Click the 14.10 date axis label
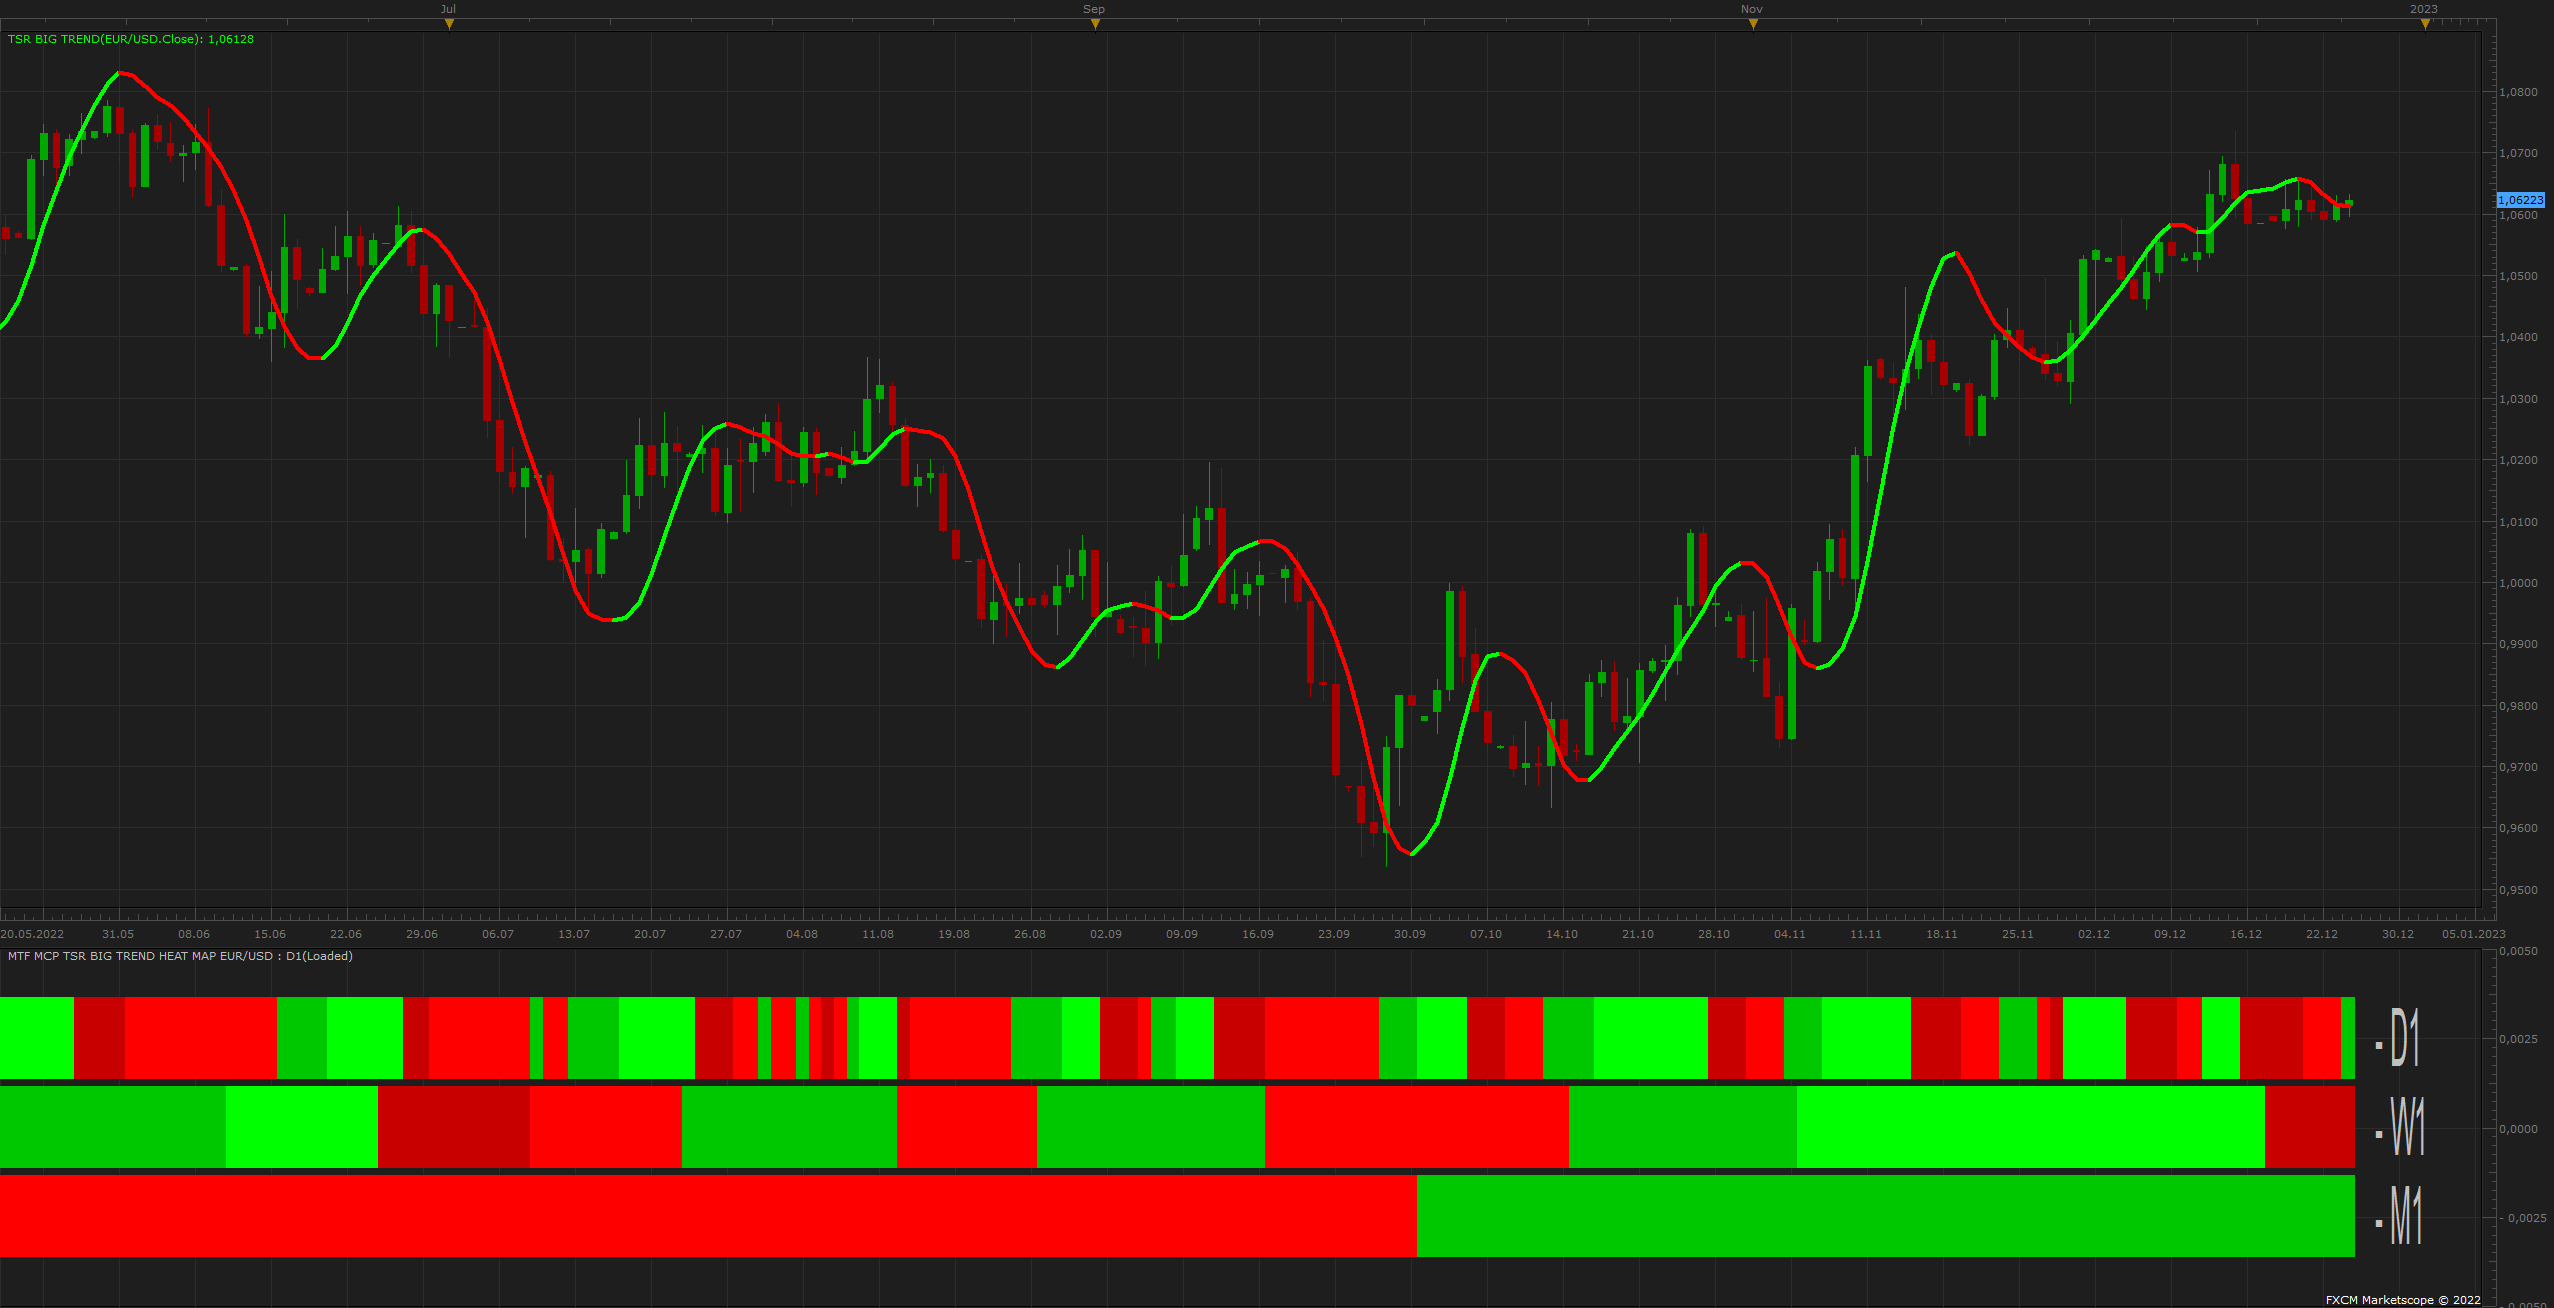The height and width of the screenshot is (1308, 2554). coord(1562,934)
